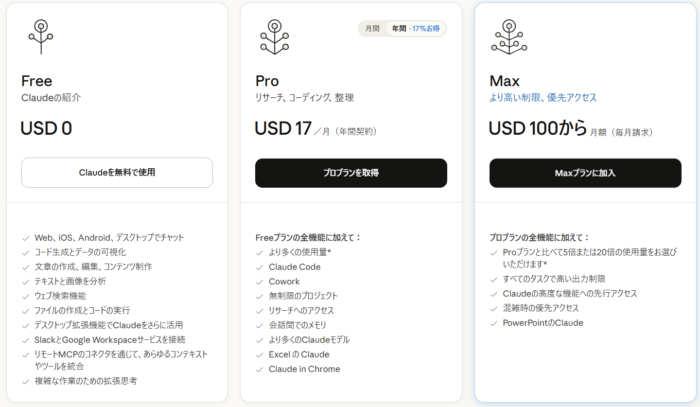Image resolution: width=700 pixels, height=407 pixels.
Task: Switch billing to 月間 (monthly)
Action: (372, 29)
